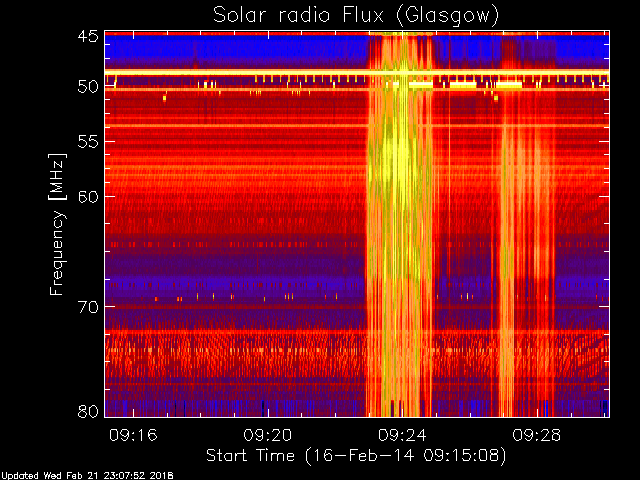Click the '70' frequency tick label

pos(88,307)
